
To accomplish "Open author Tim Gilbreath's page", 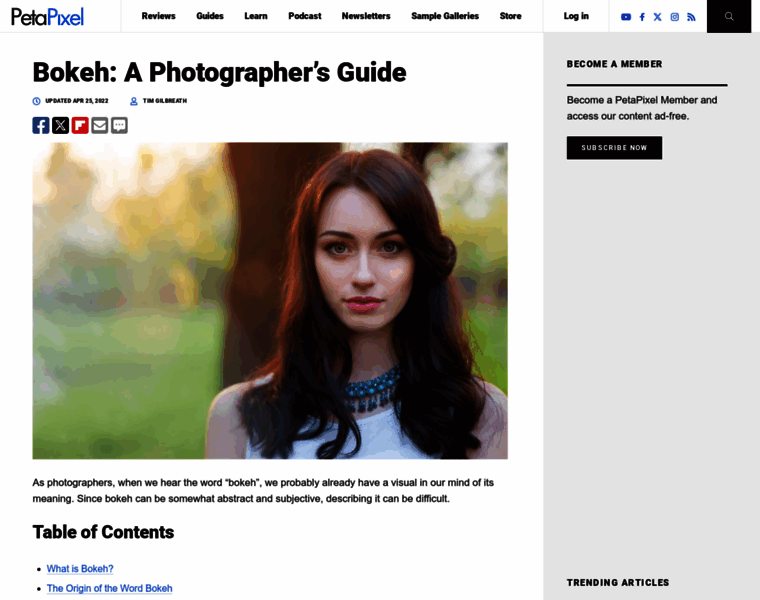I will click(x=164, y=101).
